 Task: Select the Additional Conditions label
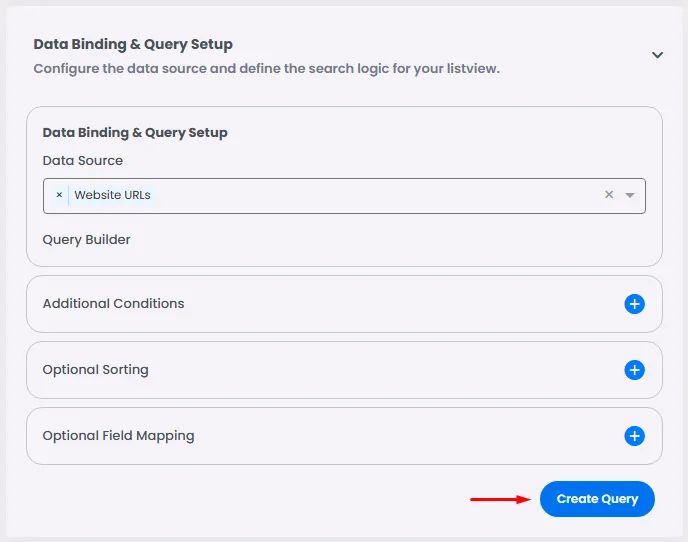pos(113,304)
